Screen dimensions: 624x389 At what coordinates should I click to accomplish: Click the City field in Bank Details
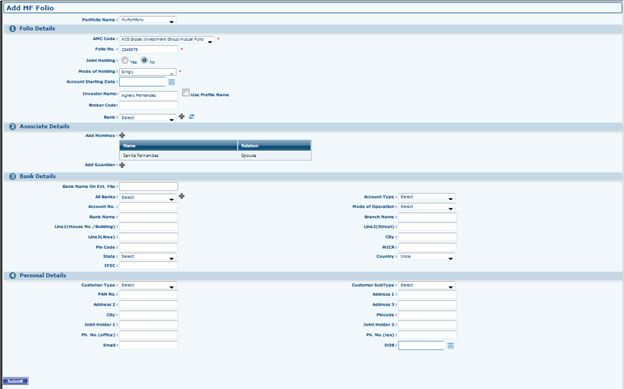coord(427,237)
